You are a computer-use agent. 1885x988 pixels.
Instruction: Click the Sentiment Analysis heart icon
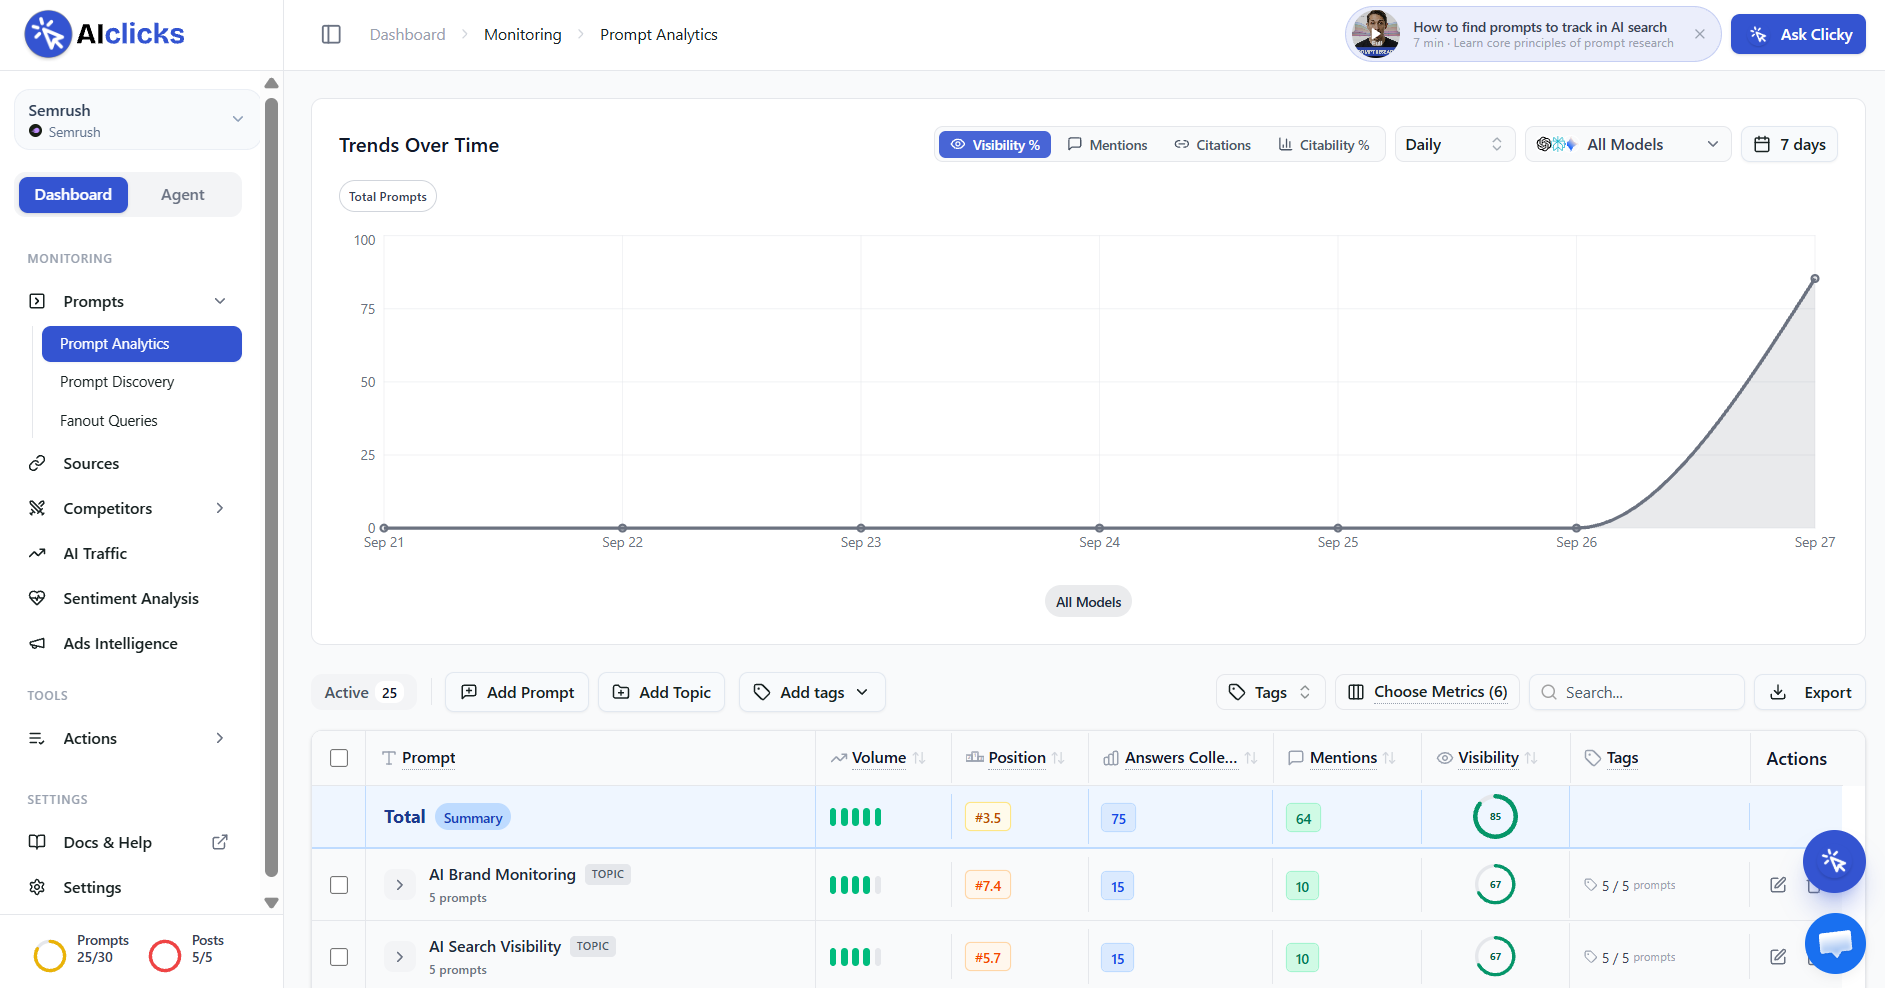coord(37,598)
